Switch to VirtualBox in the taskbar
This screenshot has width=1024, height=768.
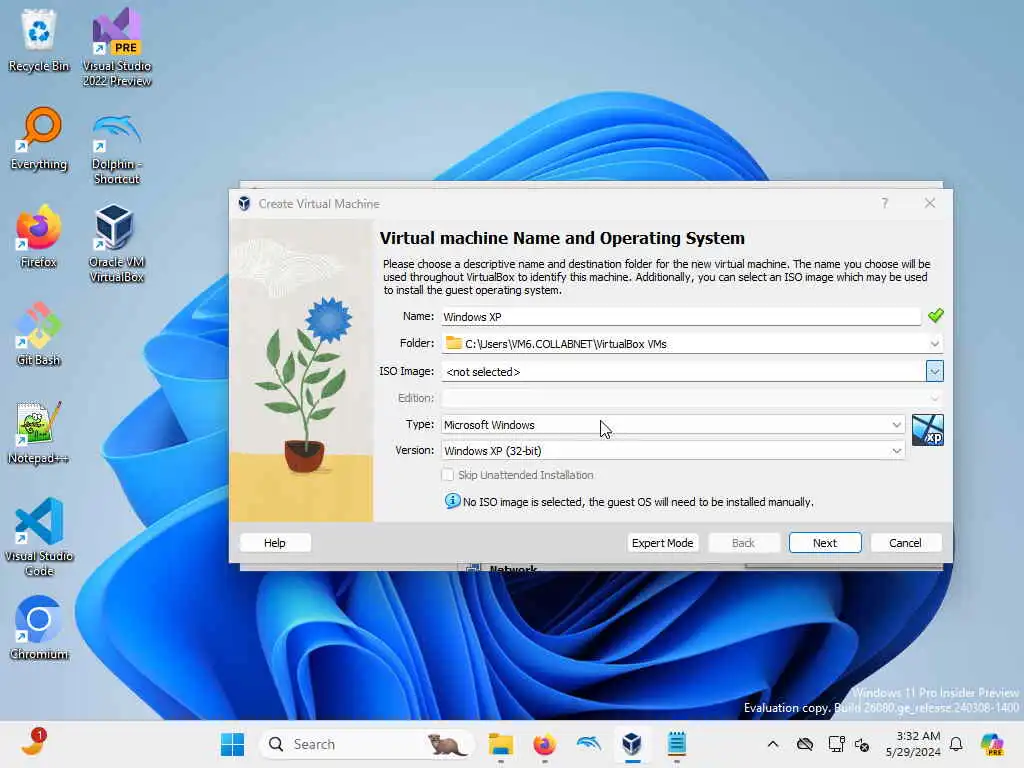(632, 744)
